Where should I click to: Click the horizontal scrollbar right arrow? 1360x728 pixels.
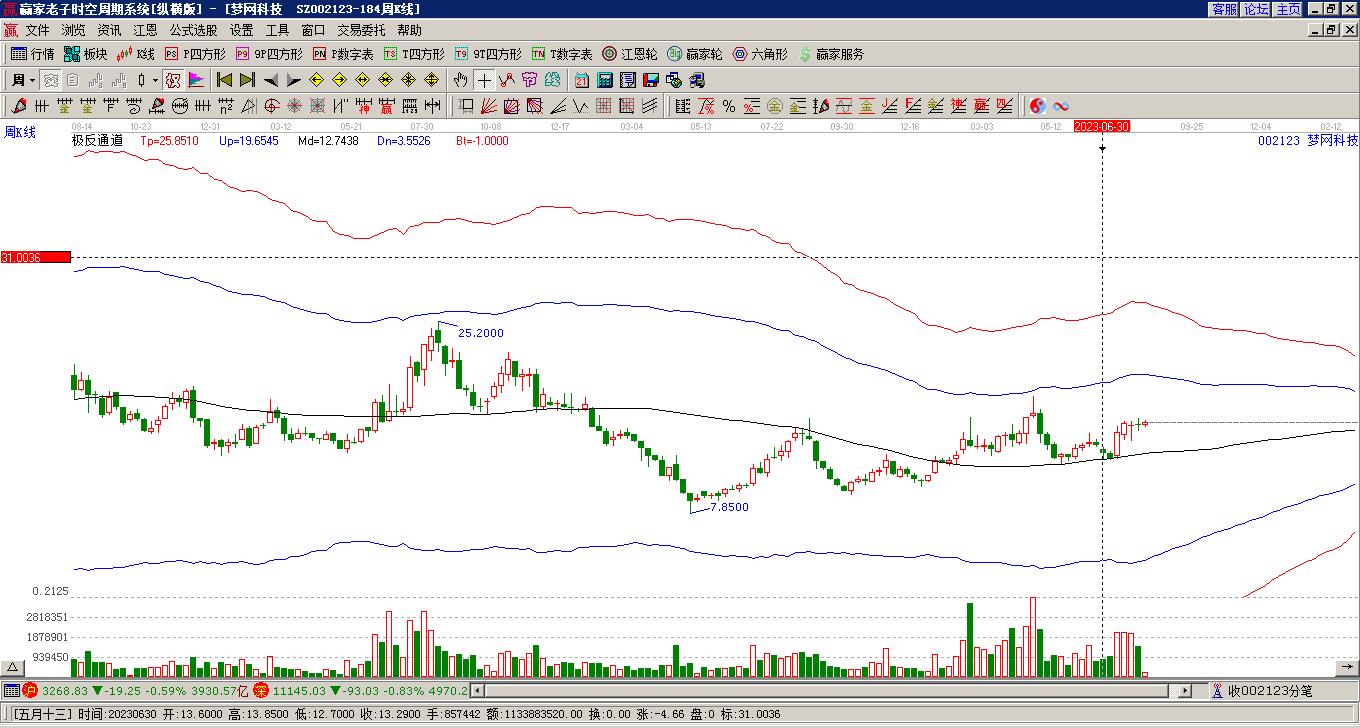click(x=1186, y=690)
